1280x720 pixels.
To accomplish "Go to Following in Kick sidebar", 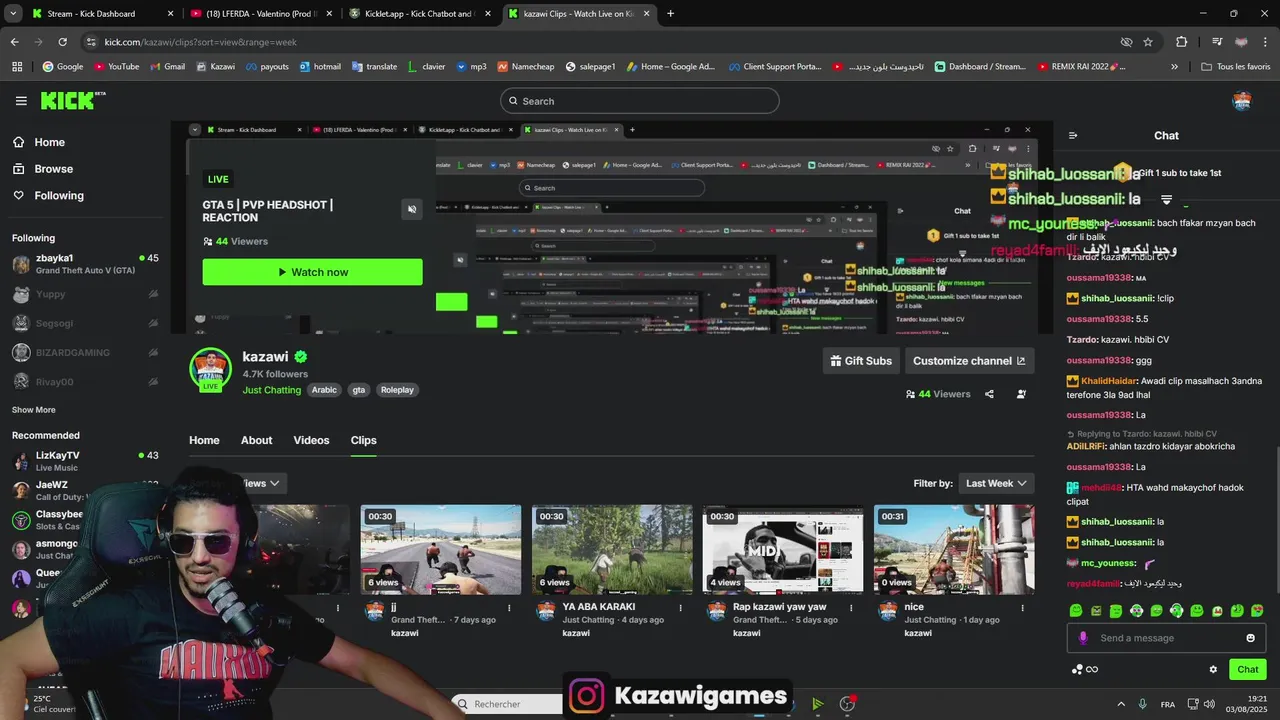I will (59, 196).
